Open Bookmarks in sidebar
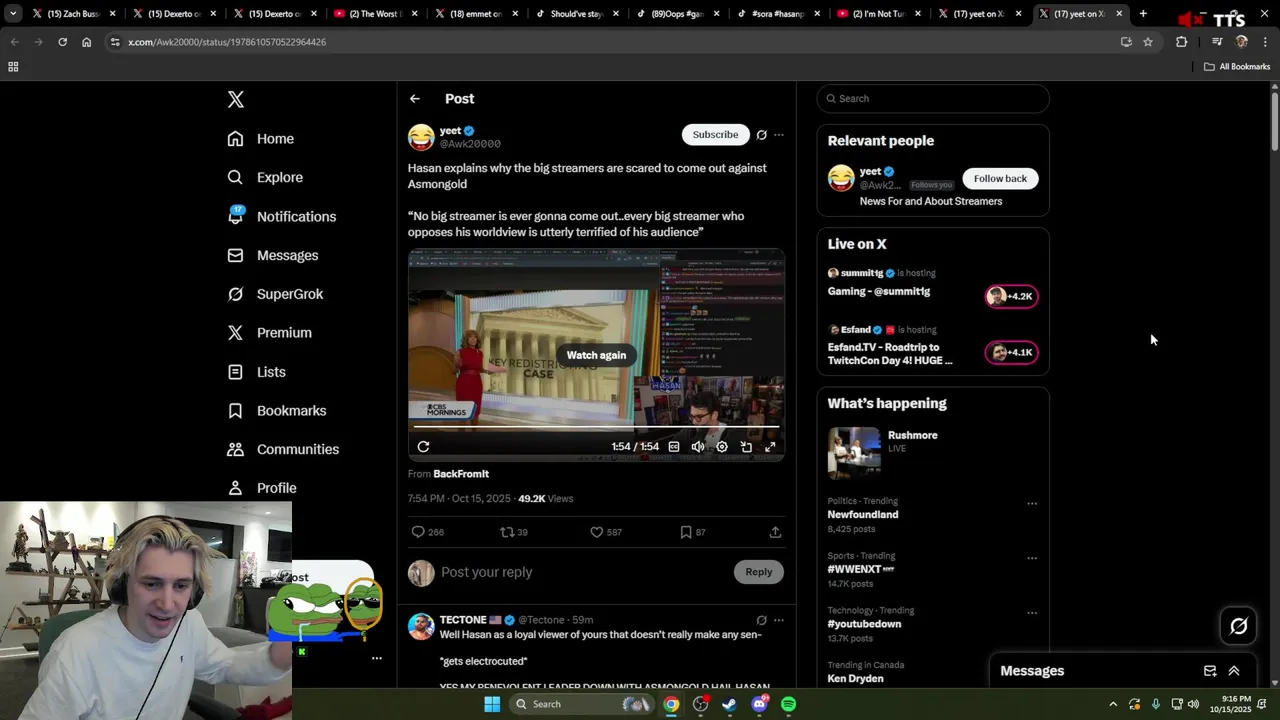Image resolution: width=1280 pixels, height=720 pixels. tap(276, 411)
